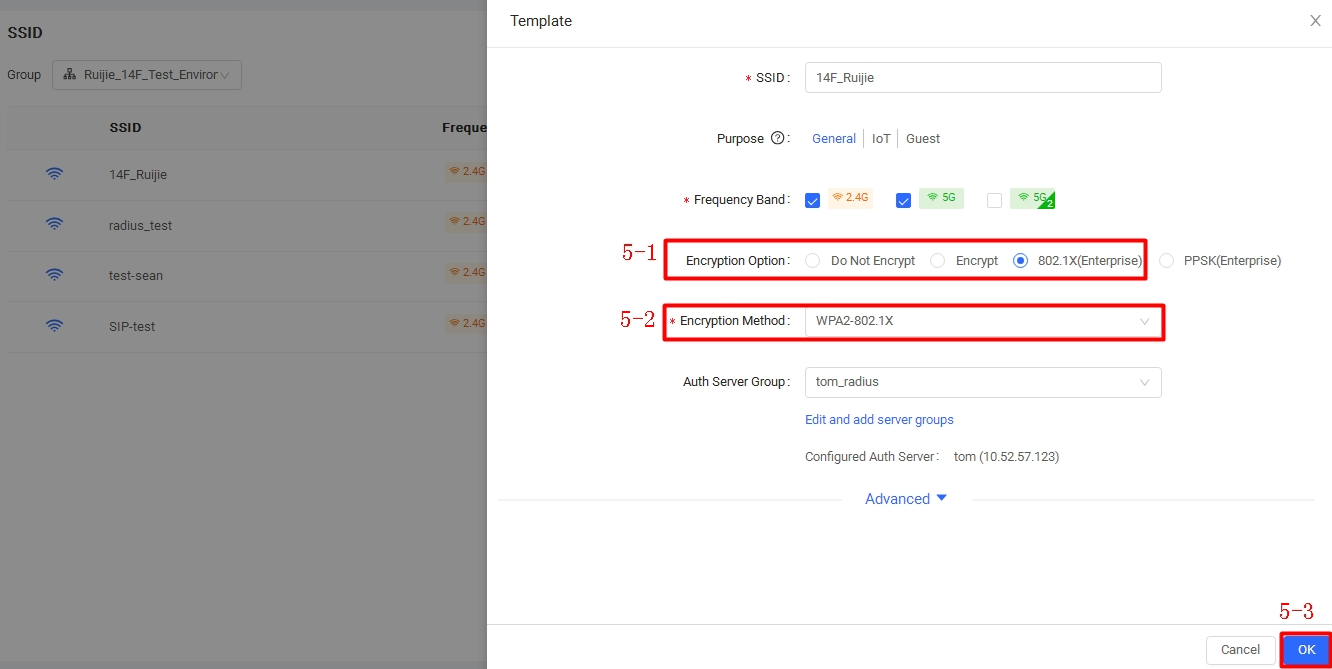Select PPSK(Enterprise) encryption option
Screen dimensions: 1332x669
pos(1166,261)
